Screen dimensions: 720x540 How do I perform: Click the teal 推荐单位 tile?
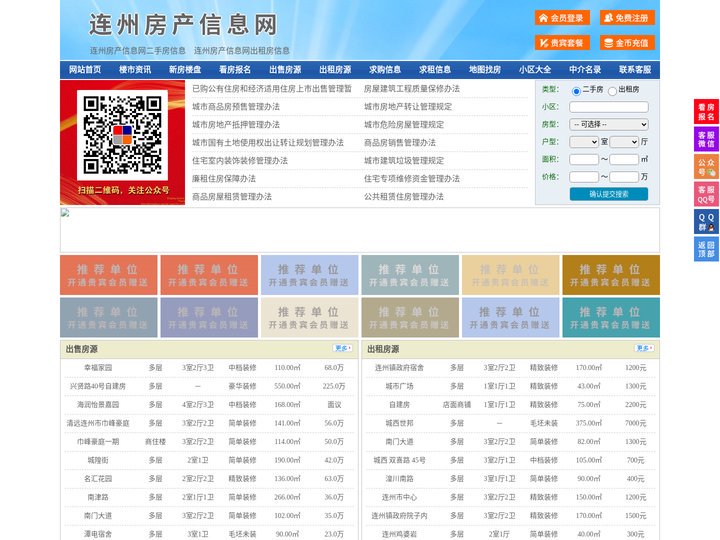coord(611,318)
